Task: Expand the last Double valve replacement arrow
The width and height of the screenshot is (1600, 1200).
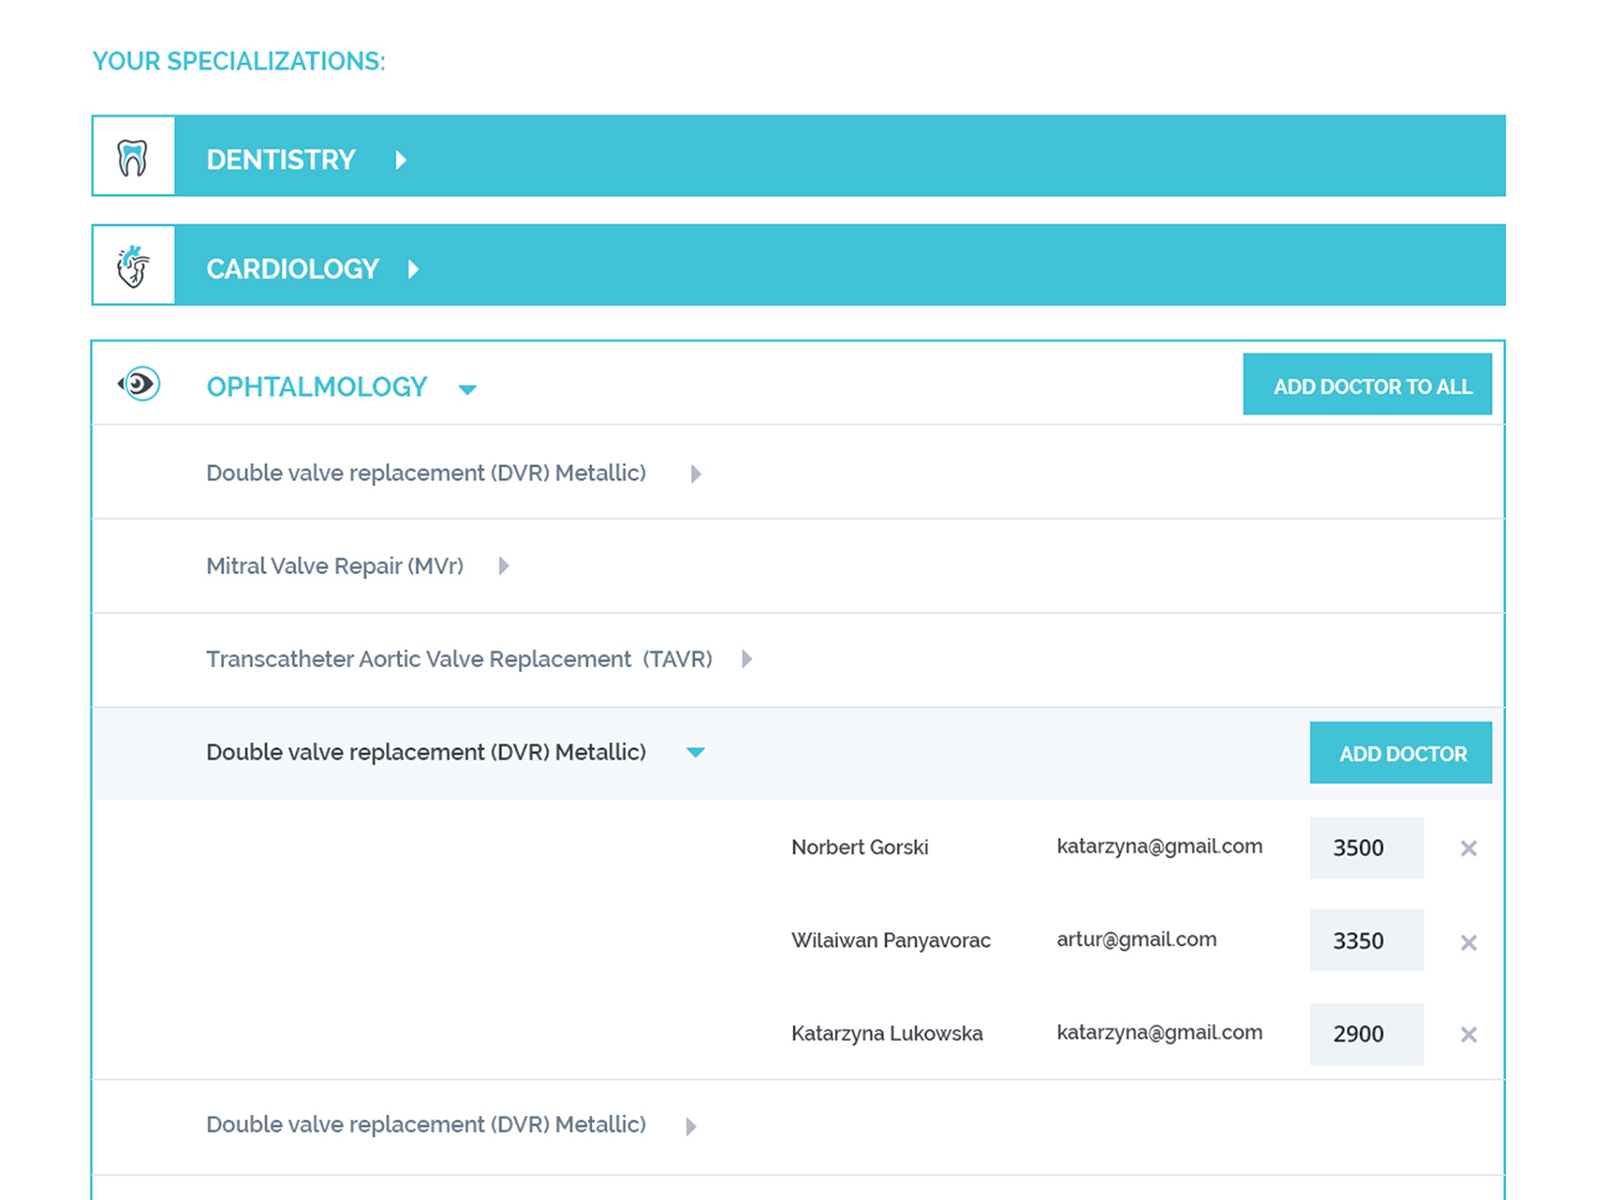Action: [x=691, y=1127]
